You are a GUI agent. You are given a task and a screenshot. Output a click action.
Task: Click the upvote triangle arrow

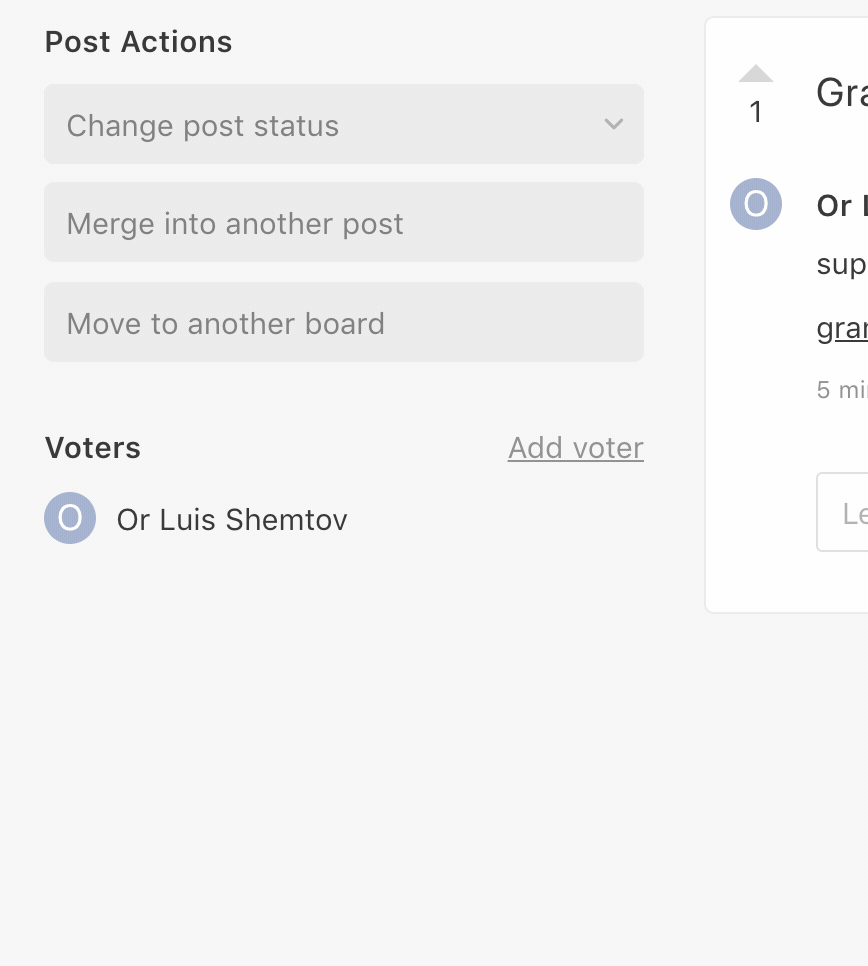click(755, 73)
